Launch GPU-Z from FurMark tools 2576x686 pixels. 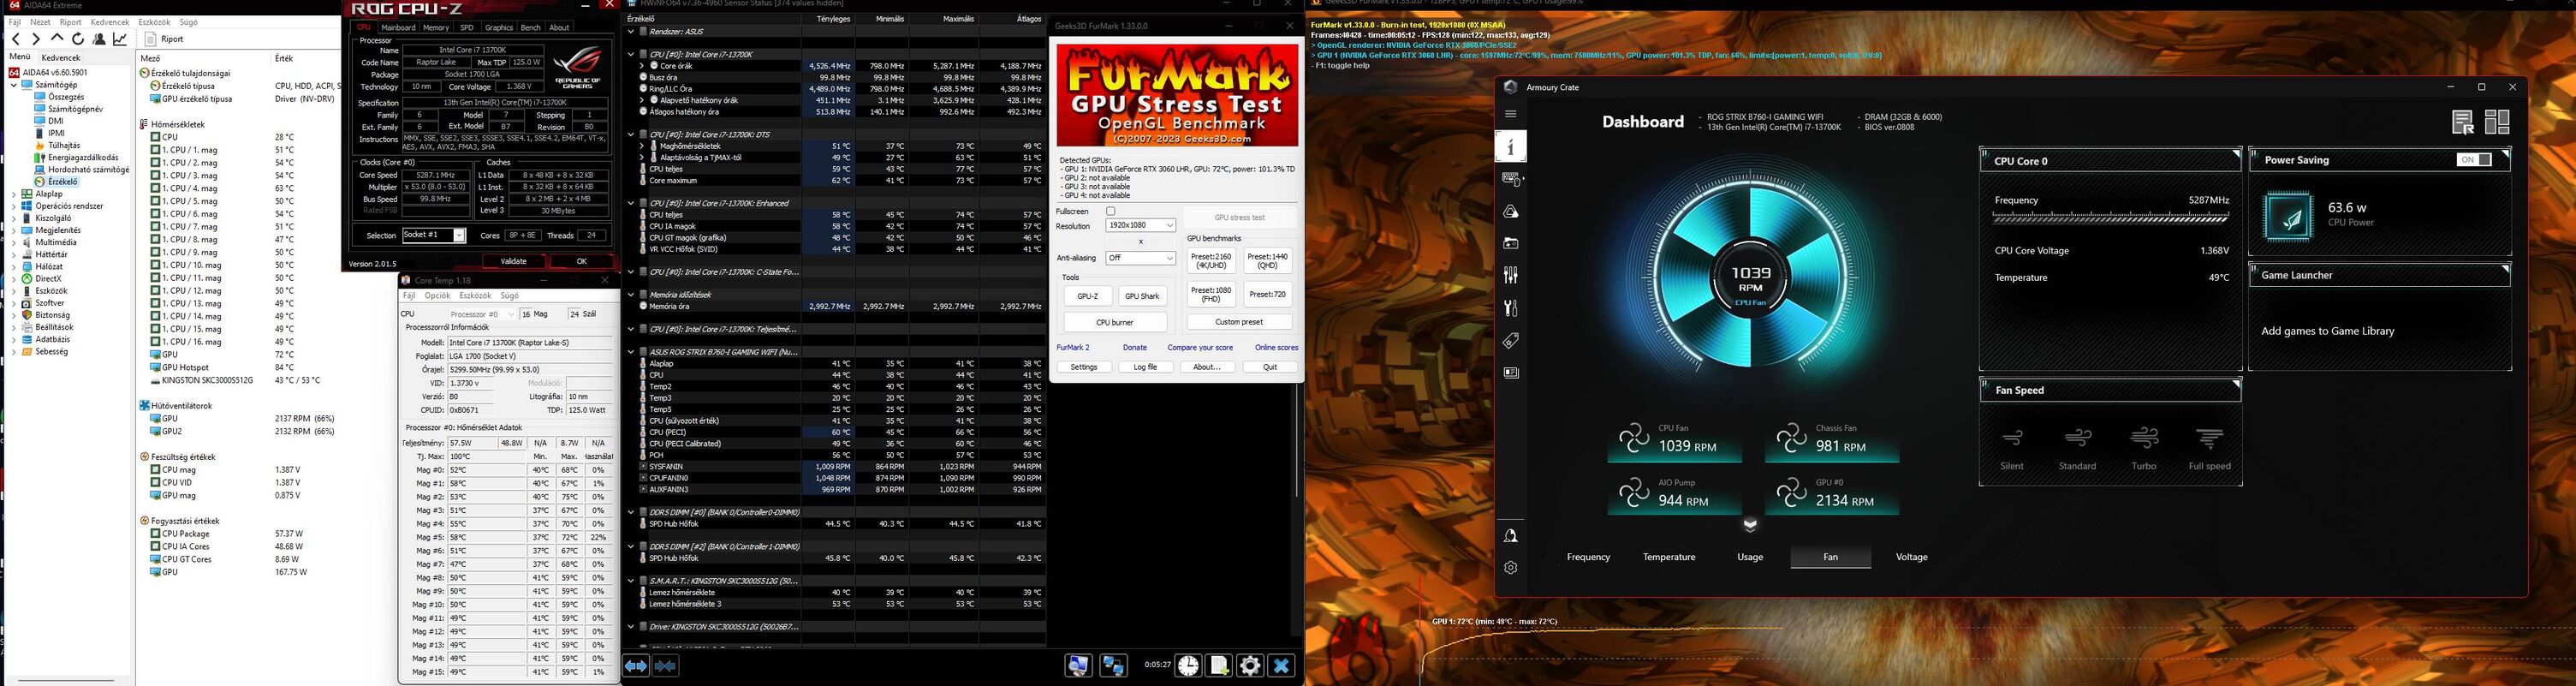click(1087, 297)
